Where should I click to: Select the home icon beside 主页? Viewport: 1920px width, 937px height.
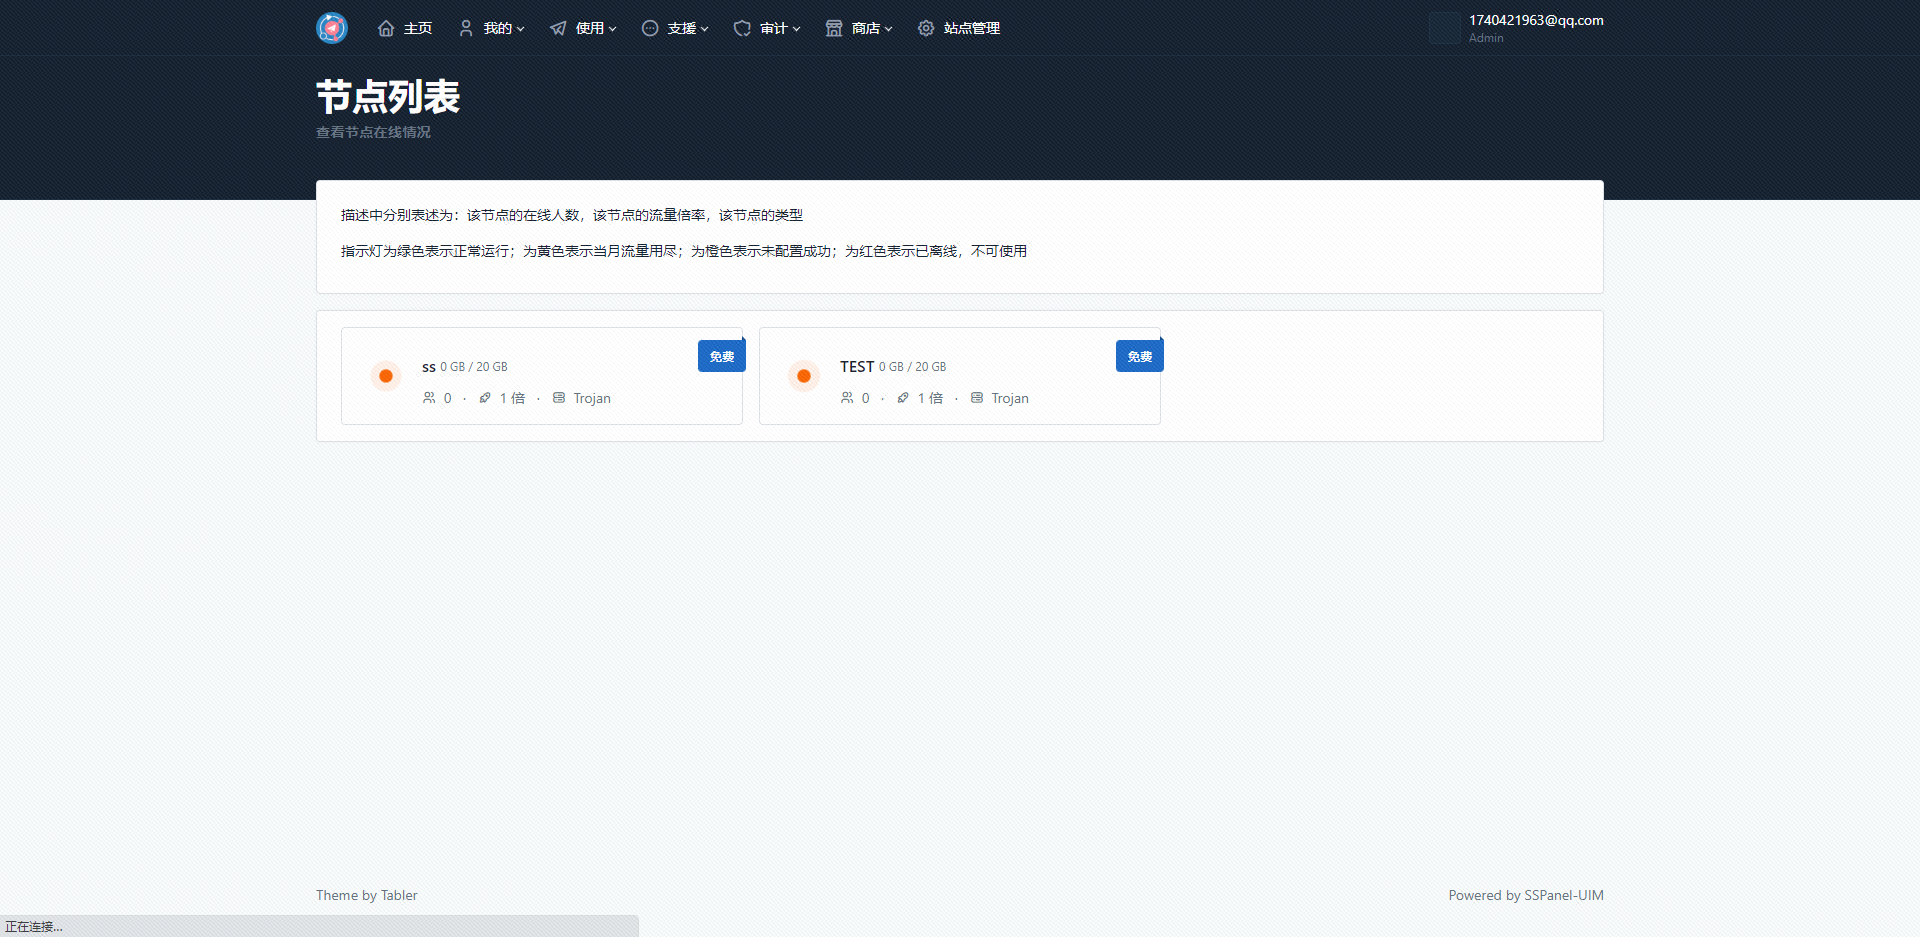[387, 28]
